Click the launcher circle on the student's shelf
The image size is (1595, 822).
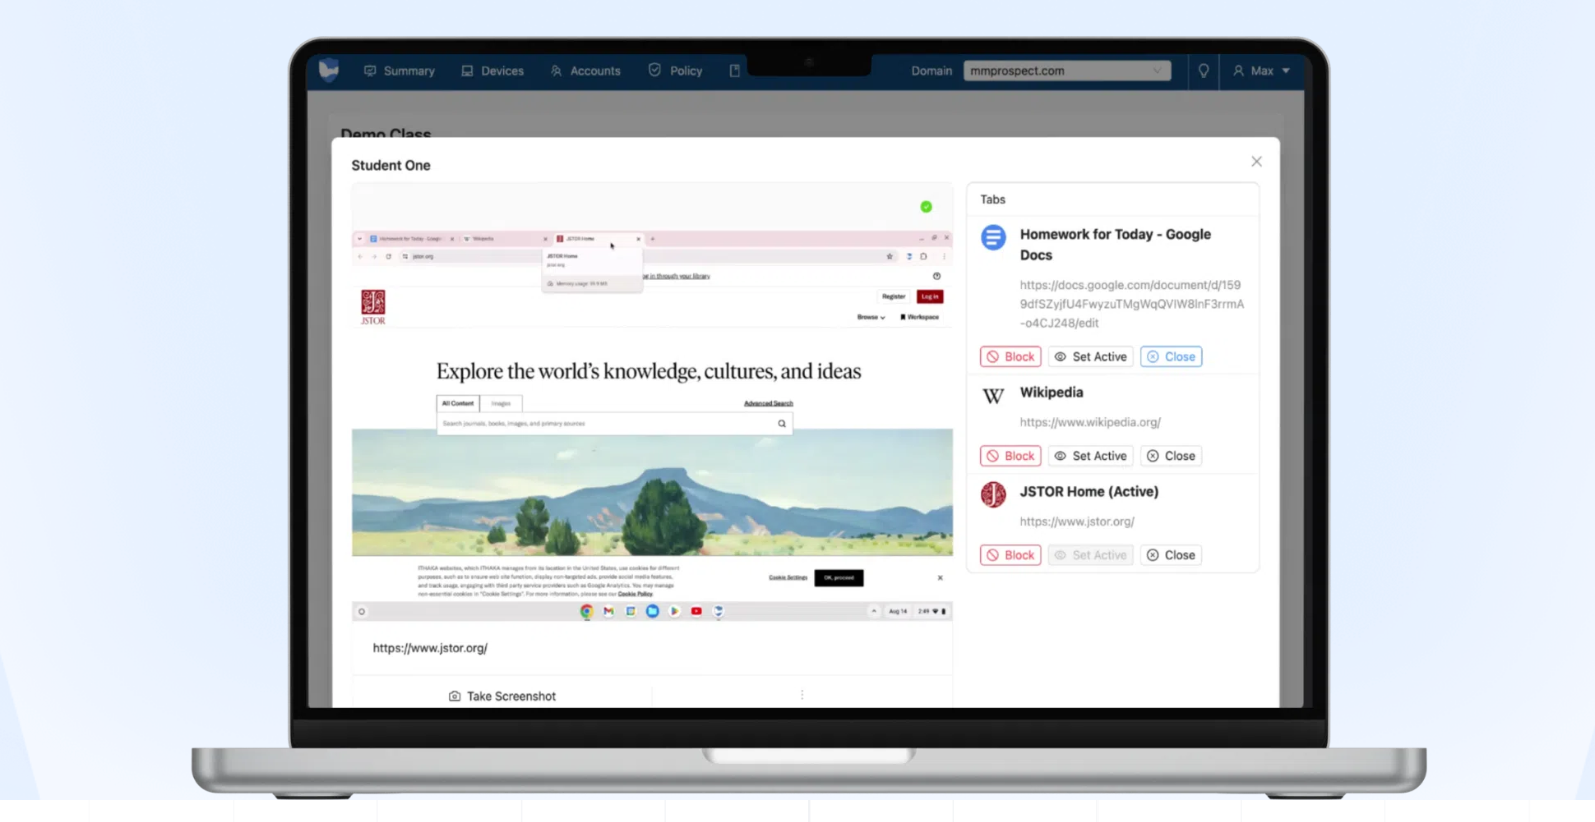click(x=362, y=612)
